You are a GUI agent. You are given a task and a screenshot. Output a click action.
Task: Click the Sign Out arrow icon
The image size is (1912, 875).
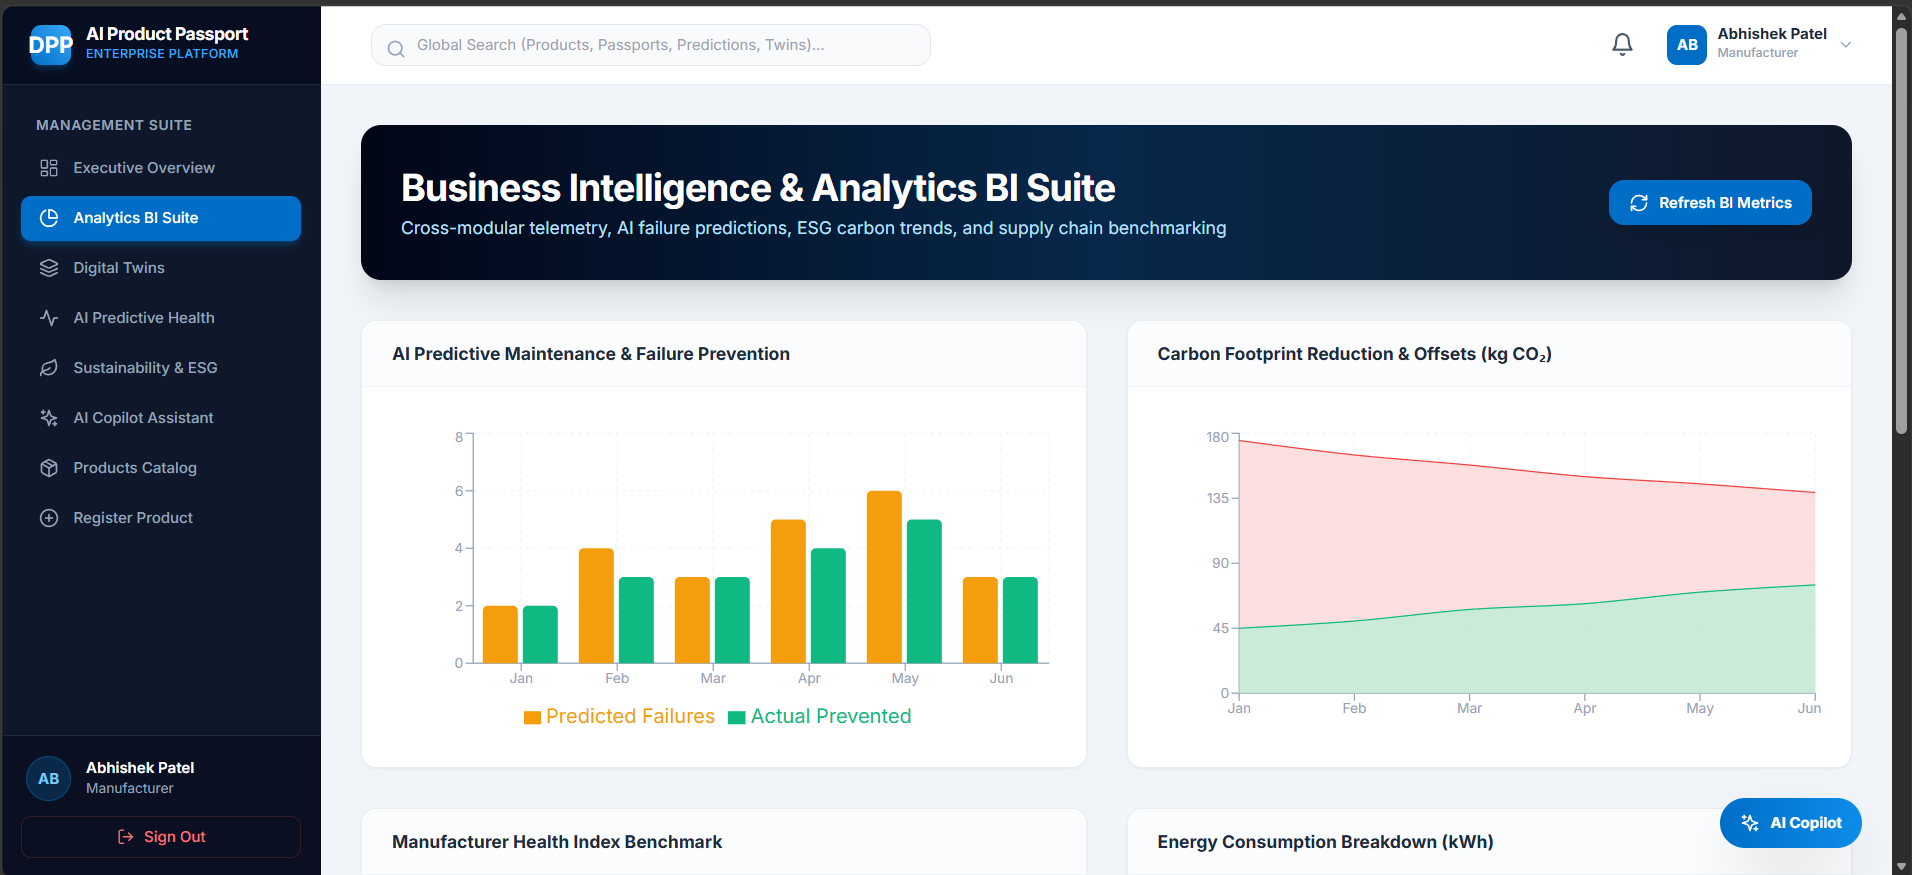[x=126, y=837]
